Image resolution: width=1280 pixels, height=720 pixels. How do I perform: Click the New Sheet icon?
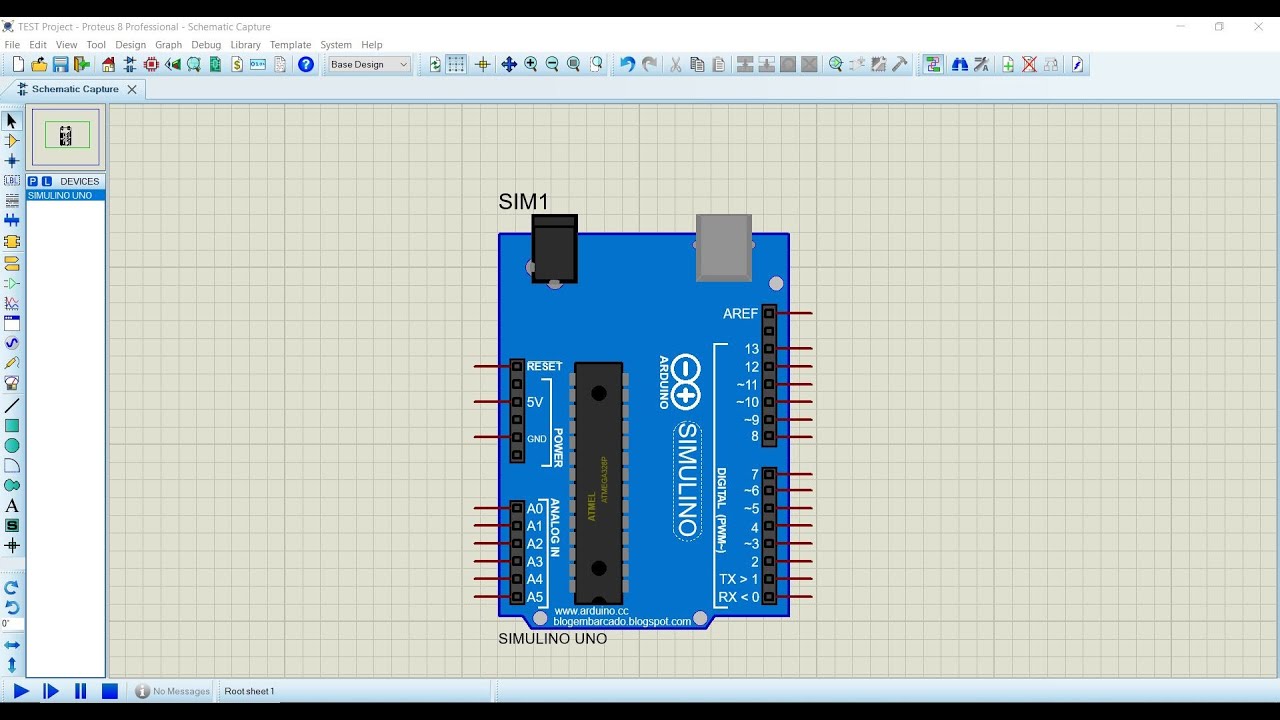1008,64
